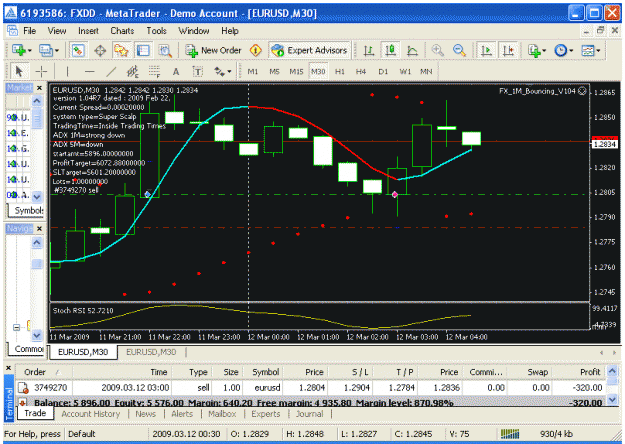Select the text label T tool
This screenshot has width=625, height=444.
[x=198, y=72]
